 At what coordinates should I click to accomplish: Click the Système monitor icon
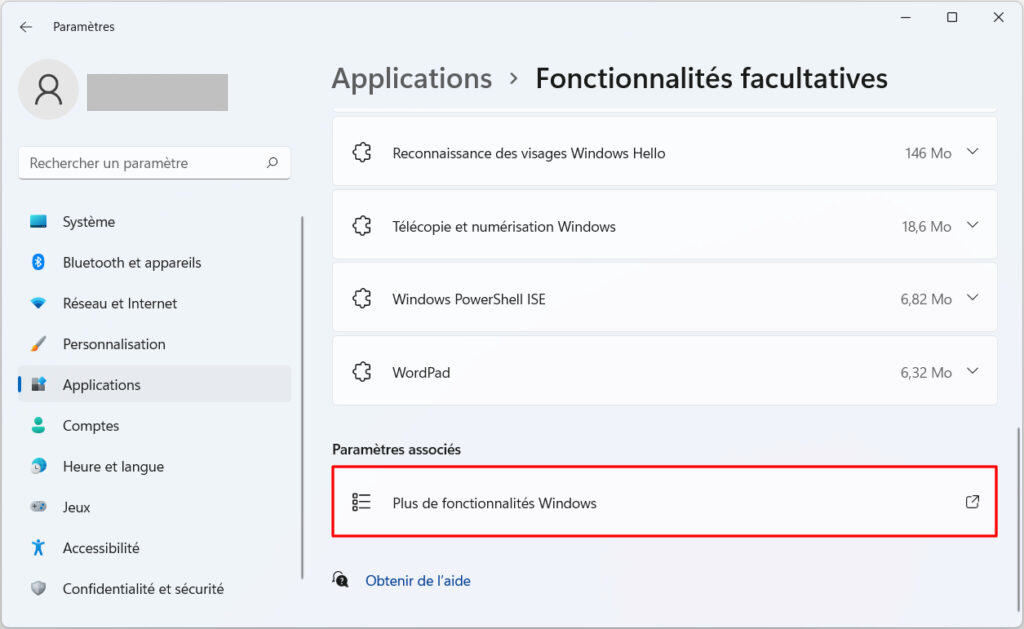[39, 221]
